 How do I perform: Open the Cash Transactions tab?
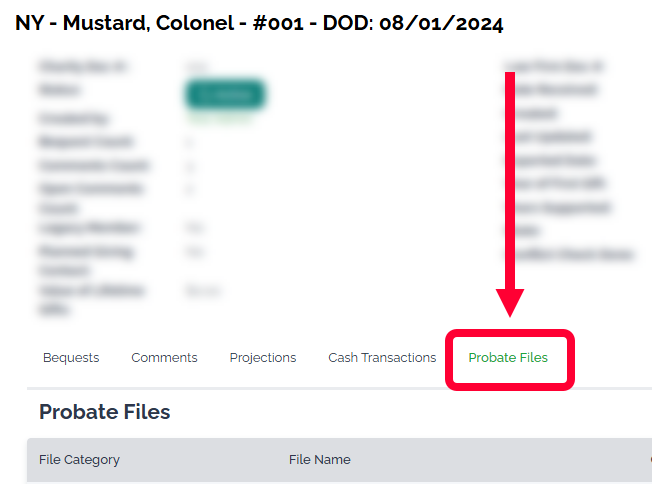click(x=382, y=358)
